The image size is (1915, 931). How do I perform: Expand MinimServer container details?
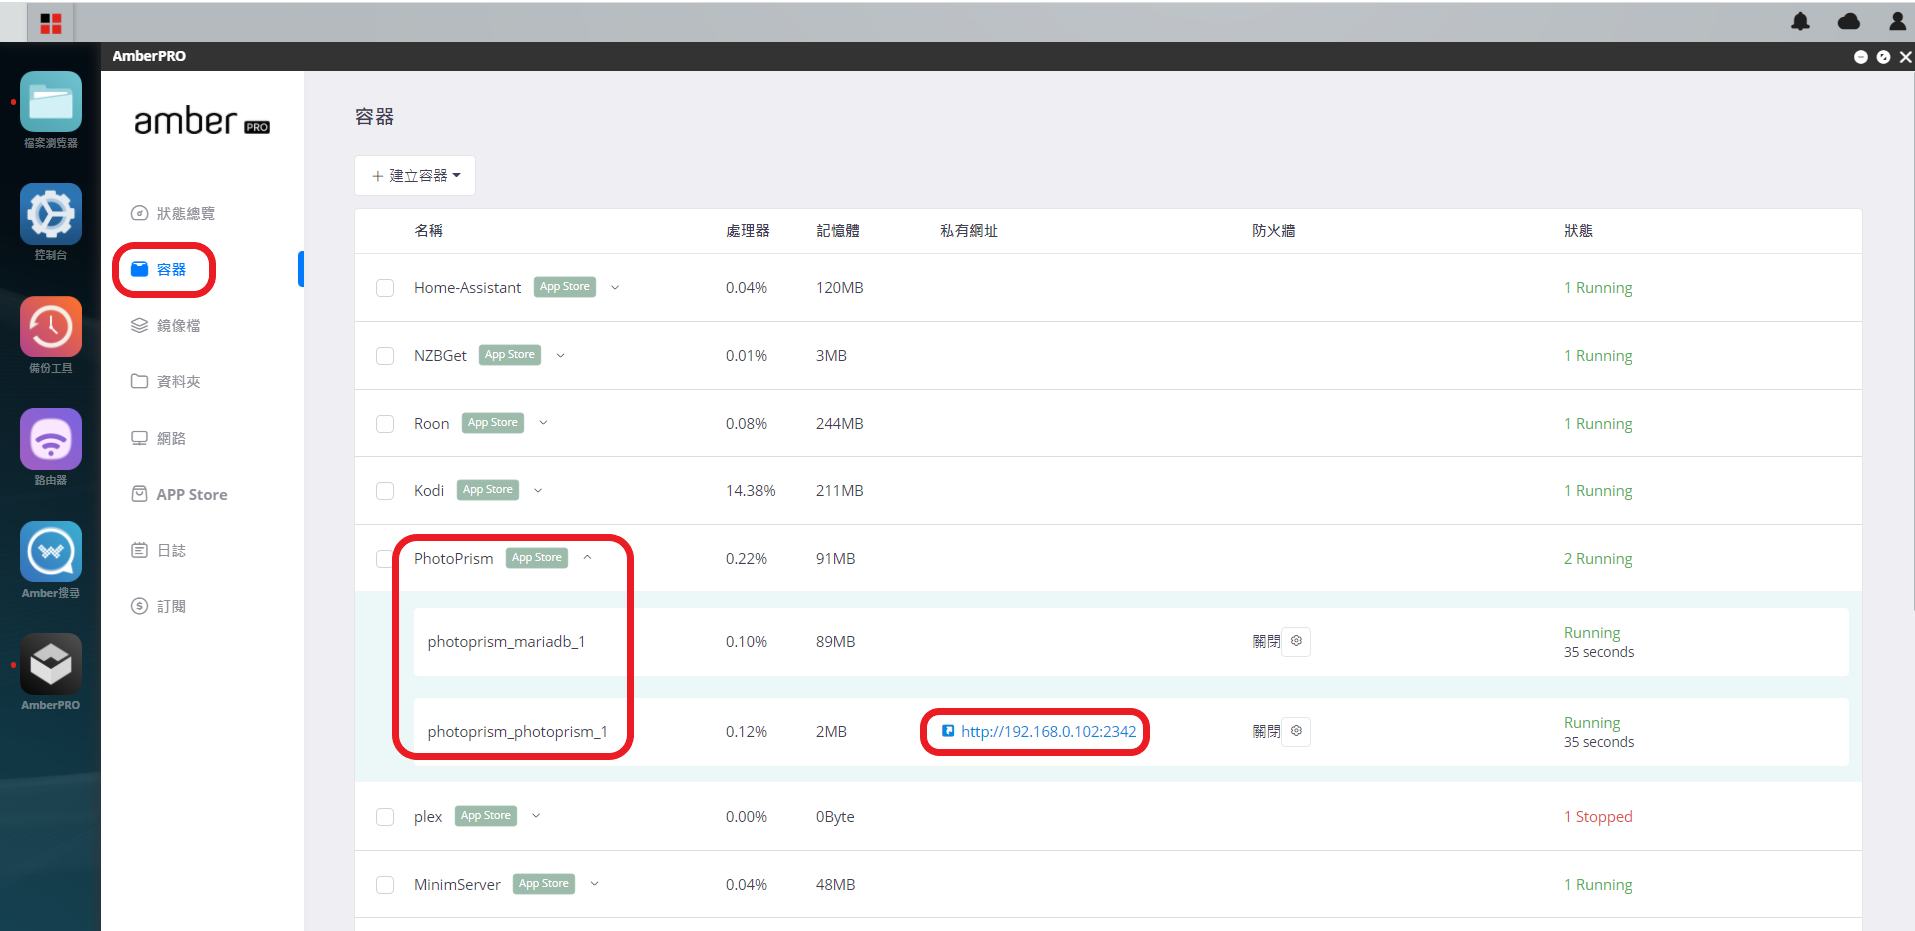point(594,884)
